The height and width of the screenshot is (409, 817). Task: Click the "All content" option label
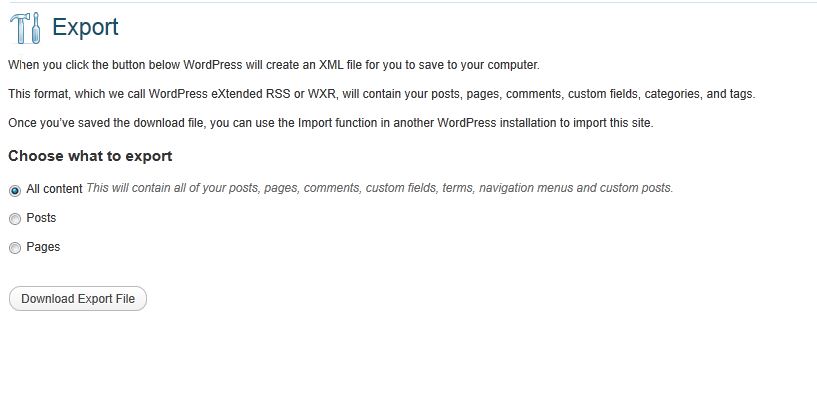click(54, 188)
